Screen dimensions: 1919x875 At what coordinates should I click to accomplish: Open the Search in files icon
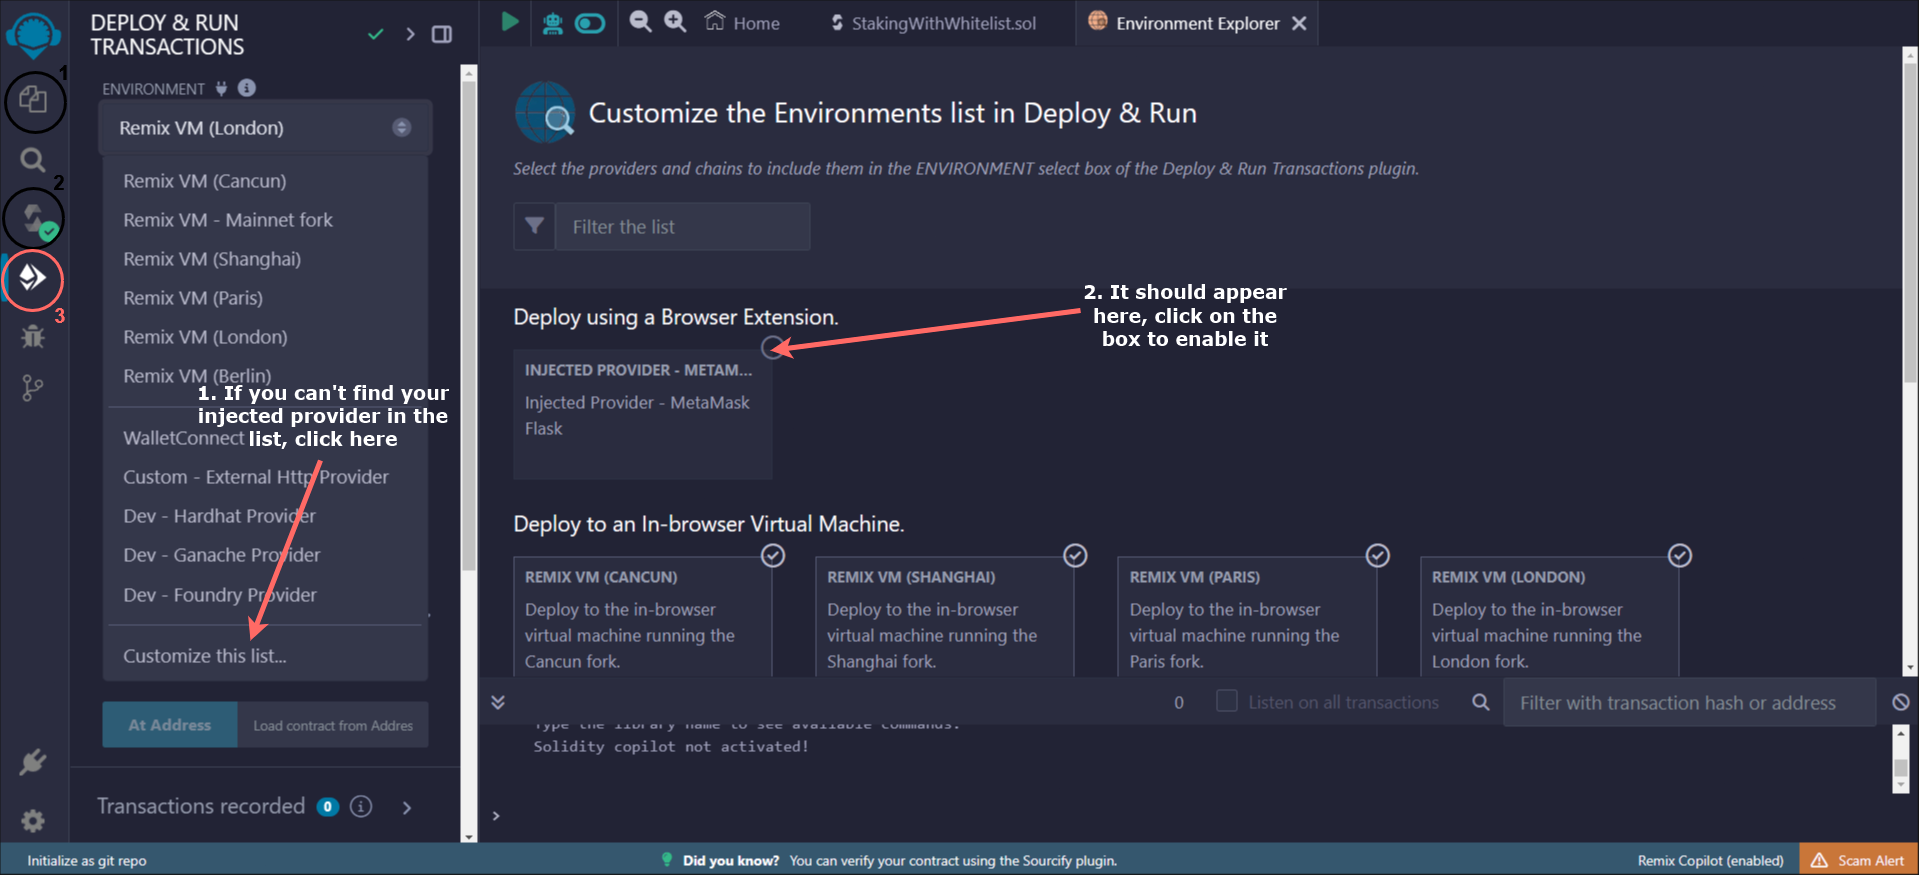[33, 160]
